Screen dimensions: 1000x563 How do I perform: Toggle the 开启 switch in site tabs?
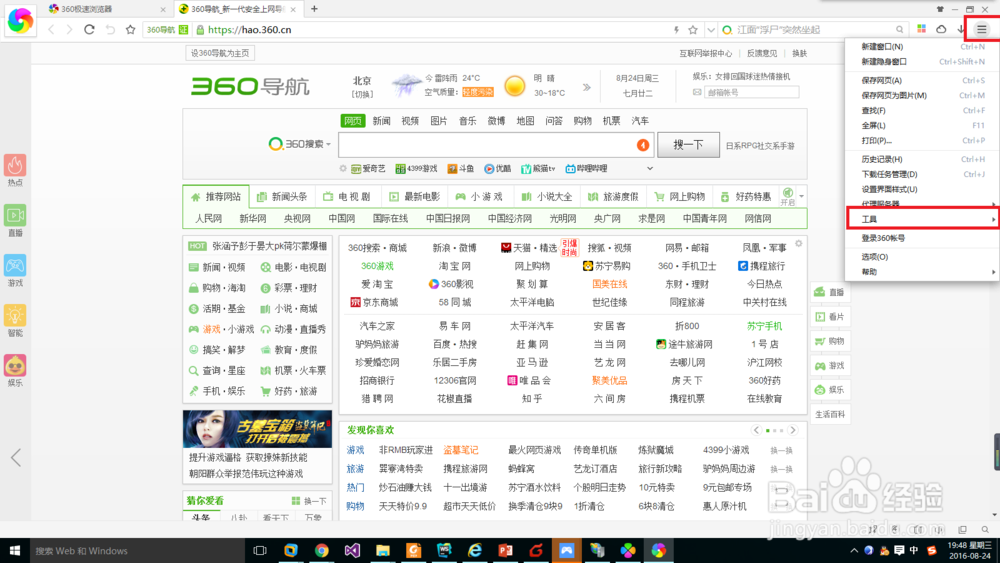click(x=788, y=196)
